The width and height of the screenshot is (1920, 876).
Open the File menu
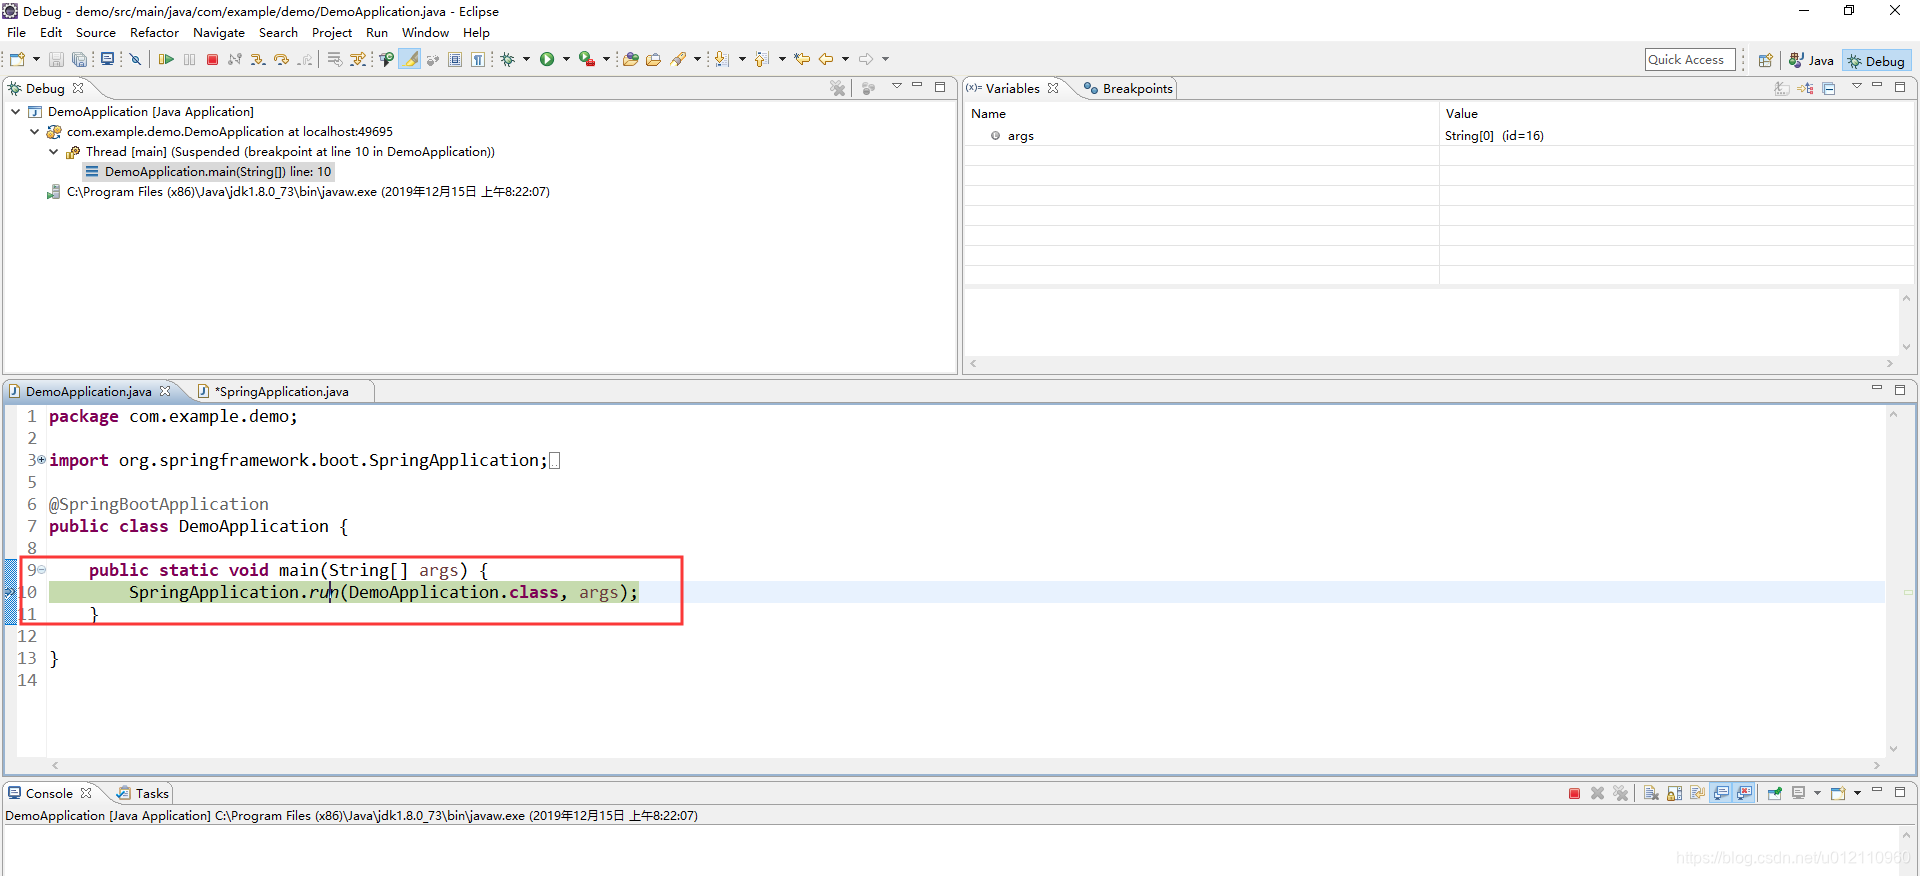point(17,33)
